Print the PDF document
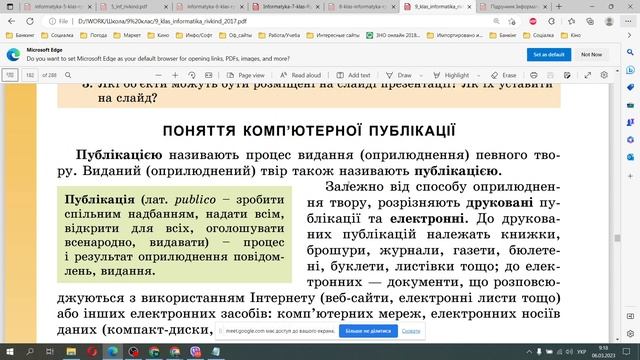 click(533, 76)
